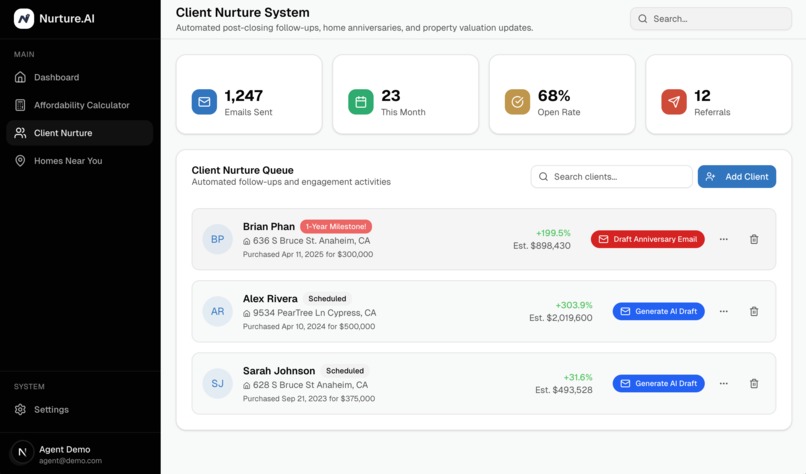Open the Affordability Calculator page
The height and width of the screenshot is (474, 806).
[80, 105]
